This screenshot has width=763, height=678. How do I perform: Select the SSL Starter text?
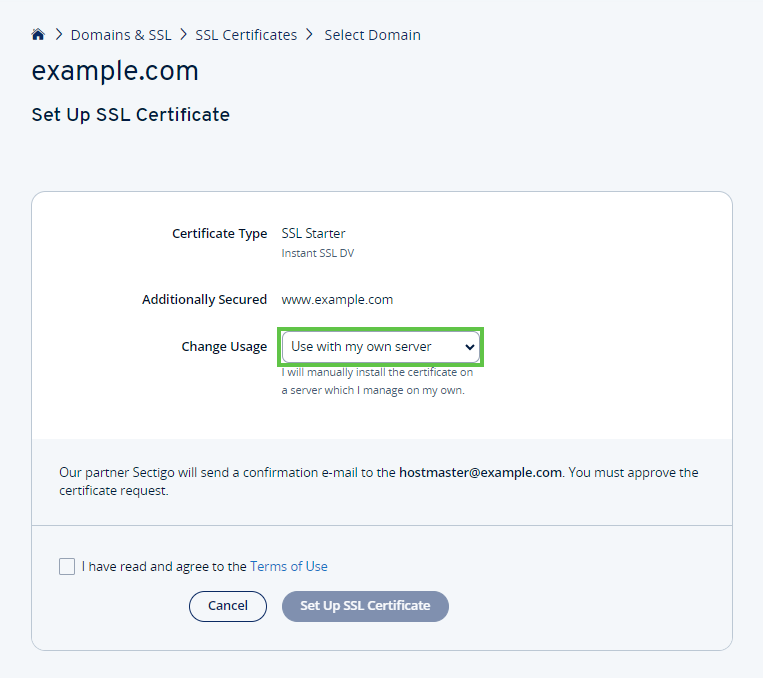[313, 234]
